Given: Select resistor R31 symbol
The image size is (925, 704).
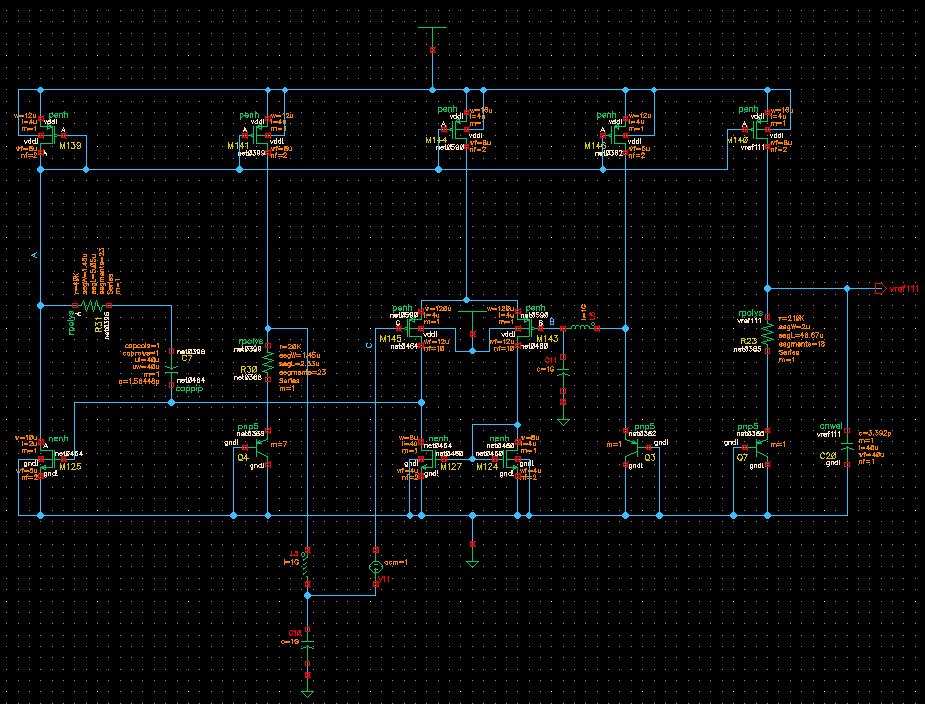Looking at the screenshot, I should [x=91, y=306].
